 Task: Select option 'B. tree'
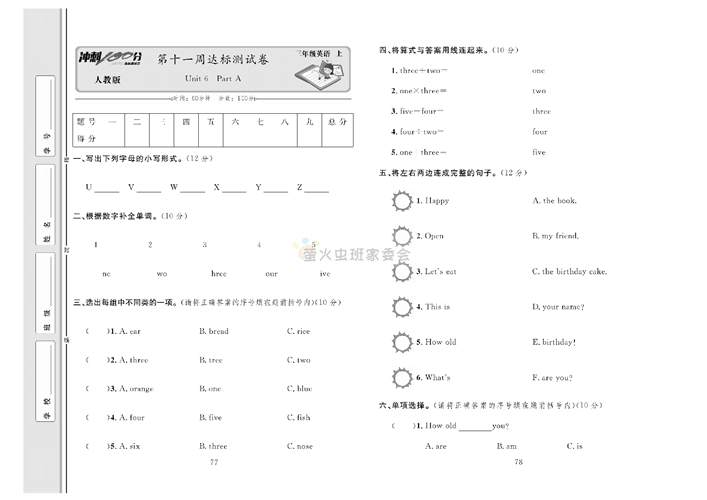(211, 360)
